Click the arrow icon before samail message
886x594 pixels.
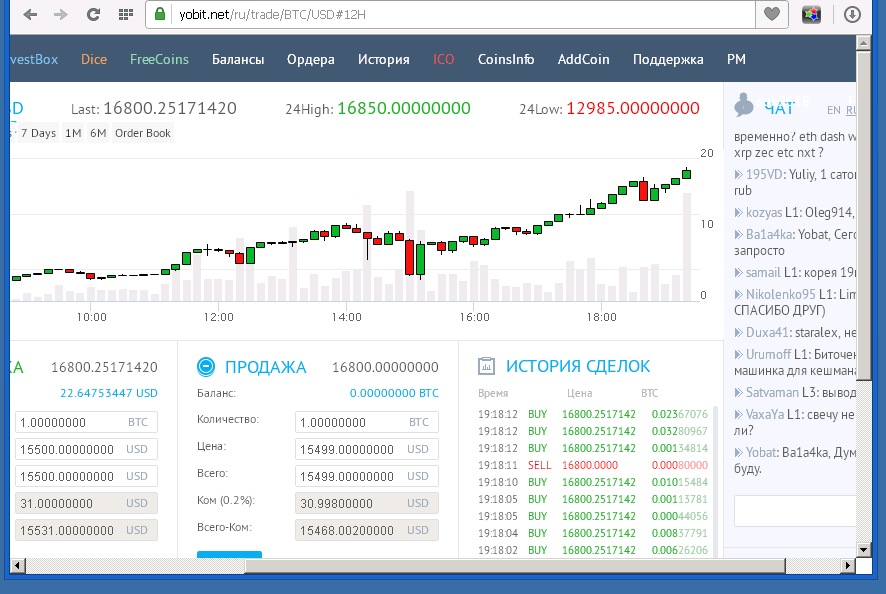(738, 272)
